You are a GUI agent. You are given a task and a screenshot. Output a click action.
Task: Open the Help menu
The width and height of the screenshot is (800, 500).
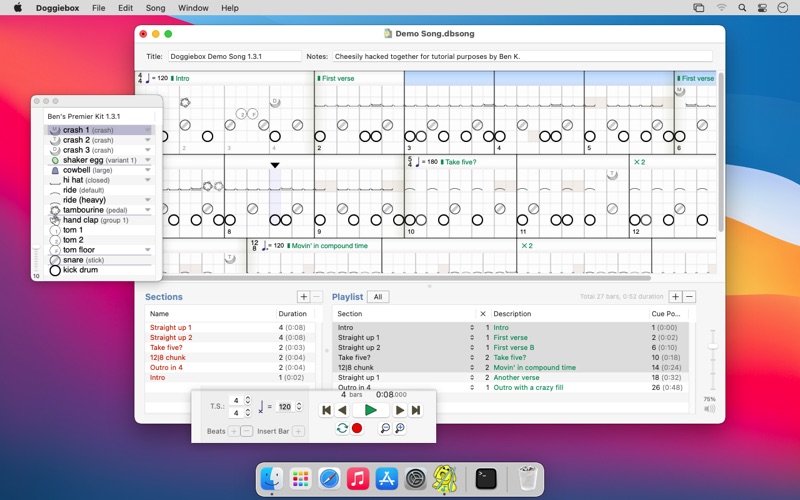(x=230, y=8)
